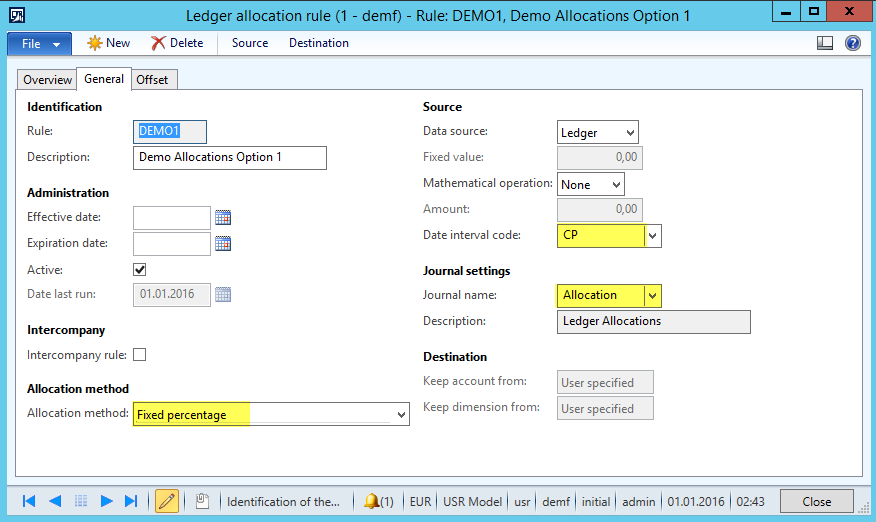Go to the next record

[x=106, y=501]
